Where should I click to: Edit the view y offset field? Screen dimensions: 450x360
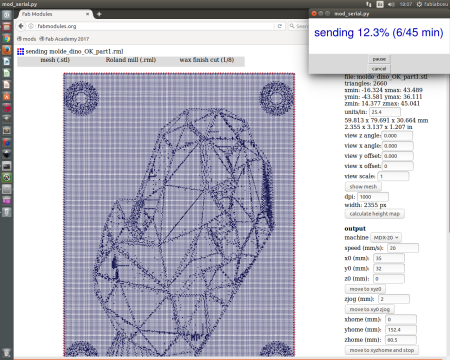click(x=398, y=156)
